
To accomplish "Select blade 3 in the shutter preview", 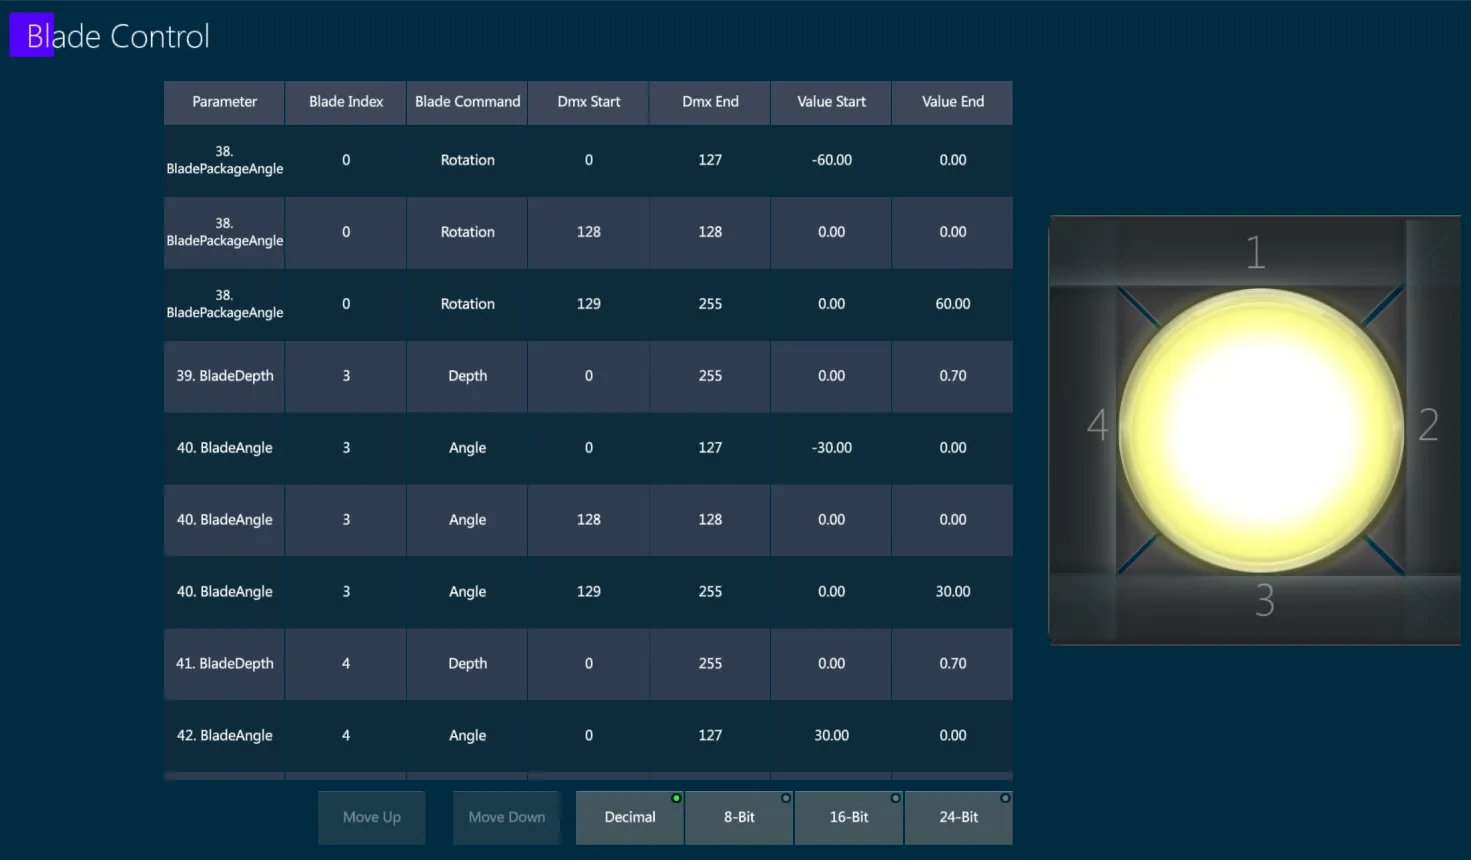I will click(x=1265, y=600).
